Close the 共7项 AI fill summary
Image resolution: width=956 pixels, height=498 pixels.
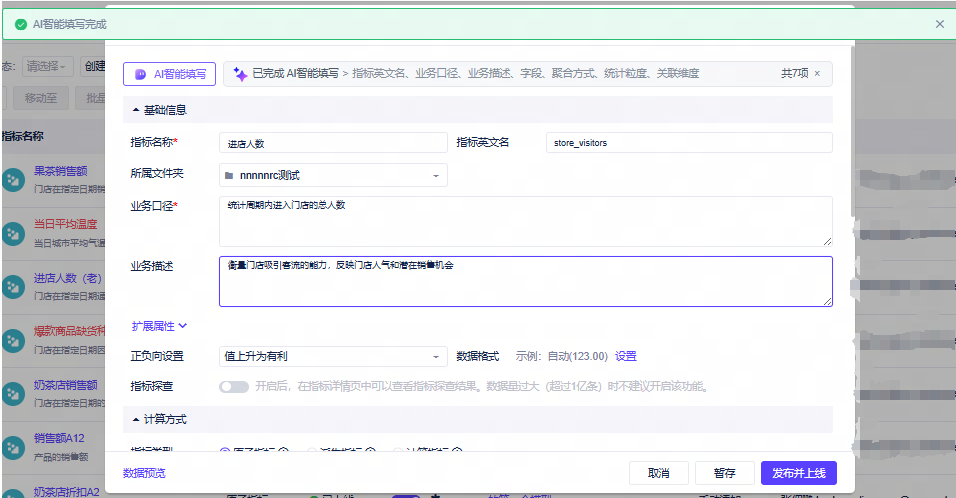pos(817,74)
